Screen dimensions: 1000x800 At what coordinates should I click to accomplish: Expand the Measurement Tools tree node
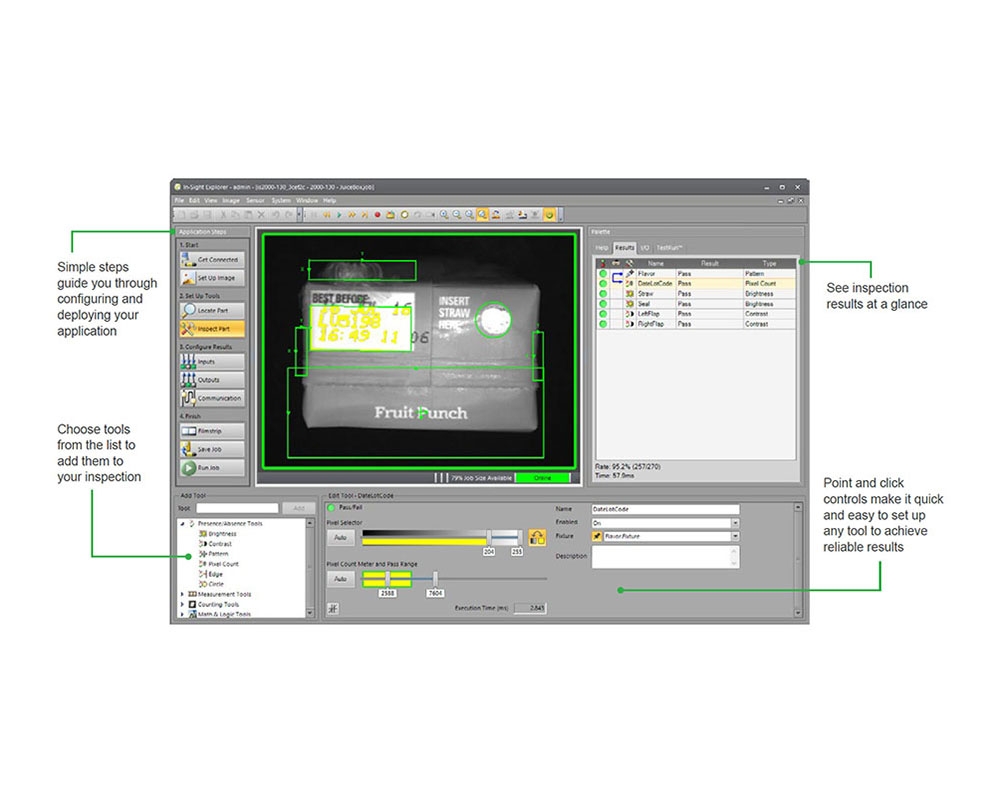click(x=182, y=594)
